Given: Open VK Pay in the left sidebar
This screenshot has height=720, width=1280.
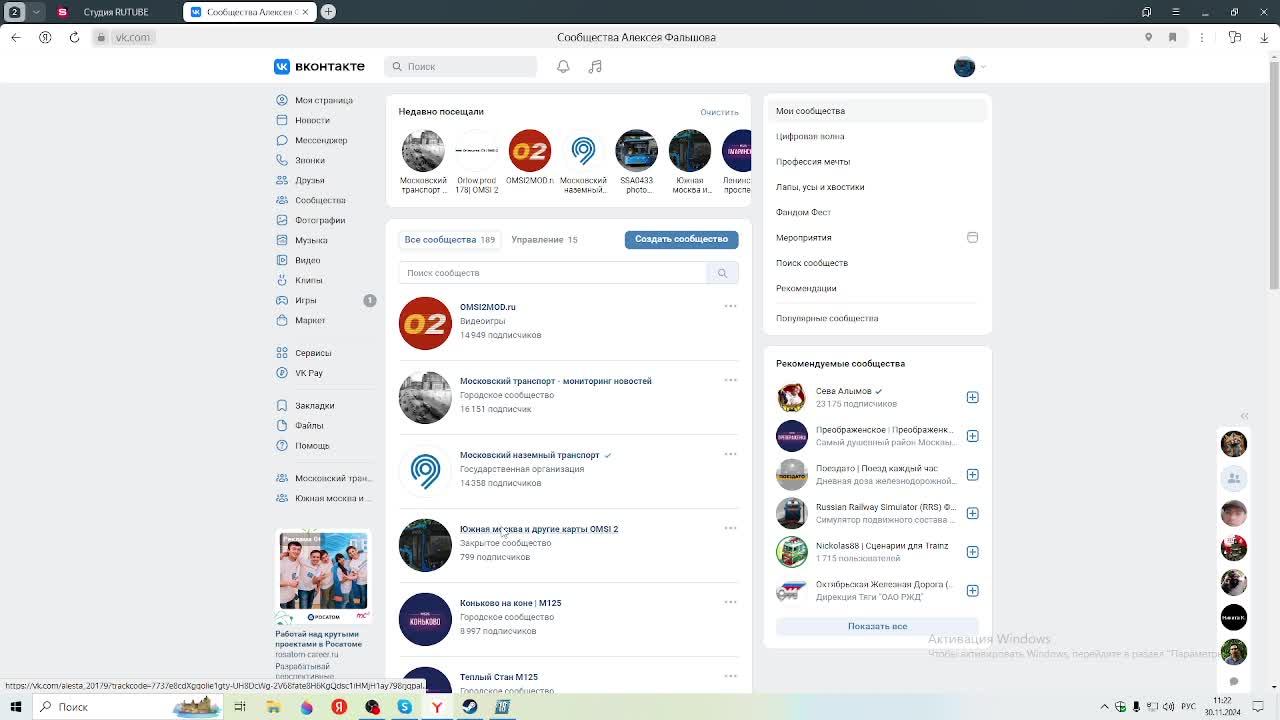Looking at the screenshot, I should (x=308, y=373).
